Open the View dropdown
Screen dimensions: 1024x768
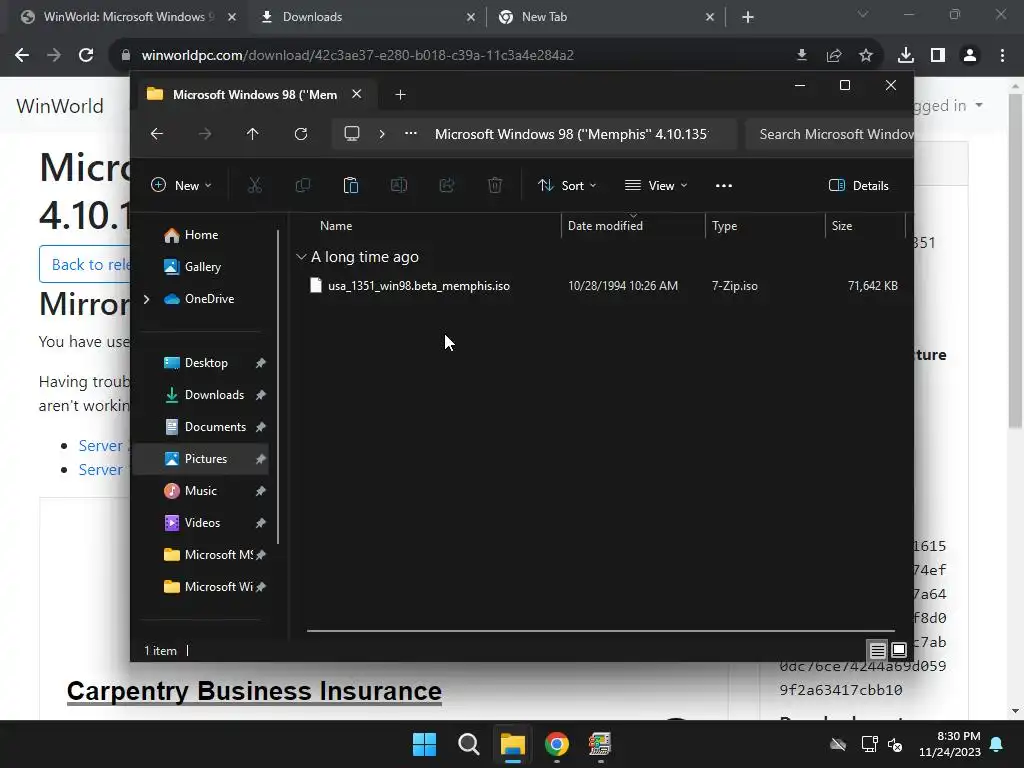(x=656, y=185)
